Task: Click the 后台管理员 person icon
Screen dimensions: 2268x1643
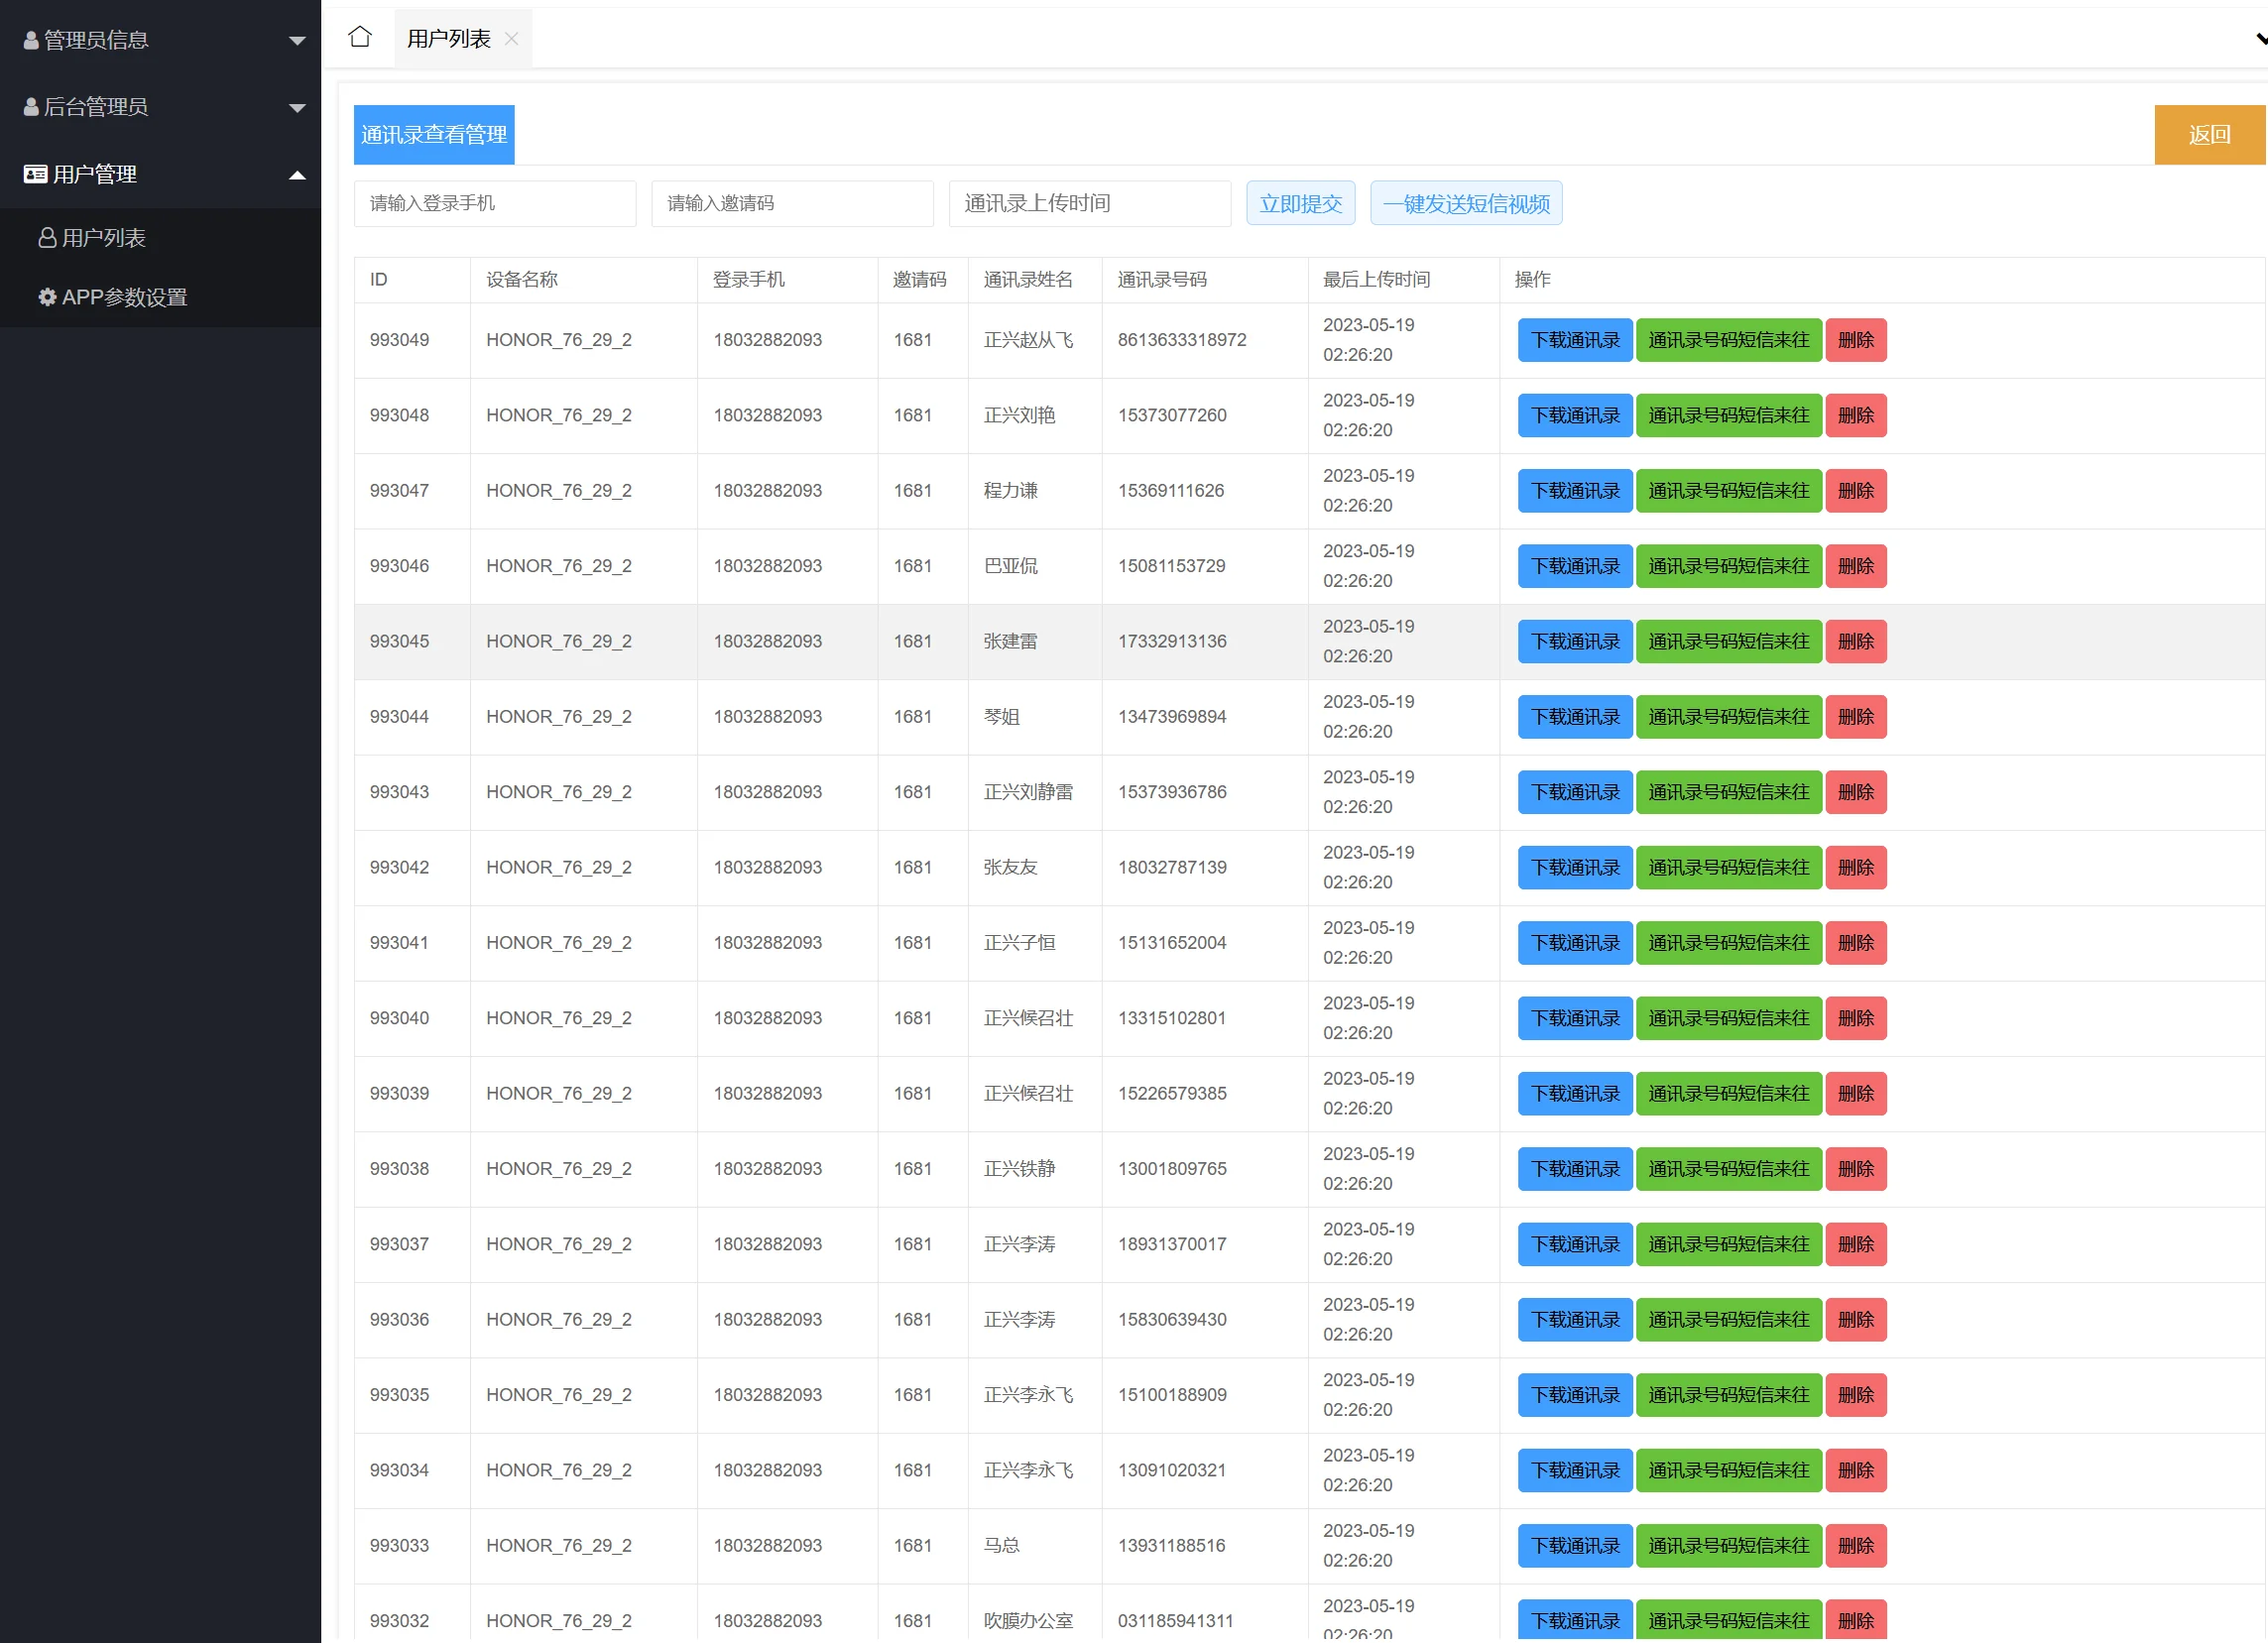Action: (x=31, y=107)
